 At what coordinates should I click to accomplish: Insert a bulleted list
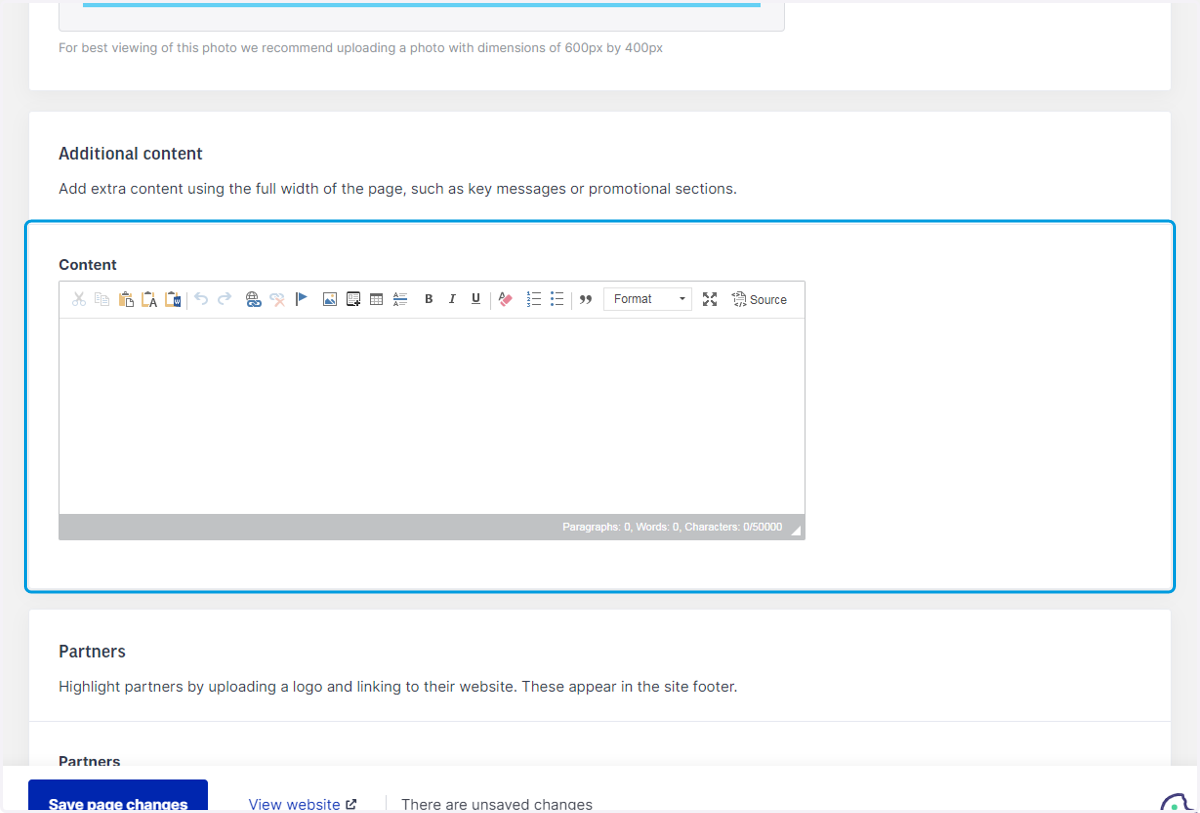tap(557, 299)
